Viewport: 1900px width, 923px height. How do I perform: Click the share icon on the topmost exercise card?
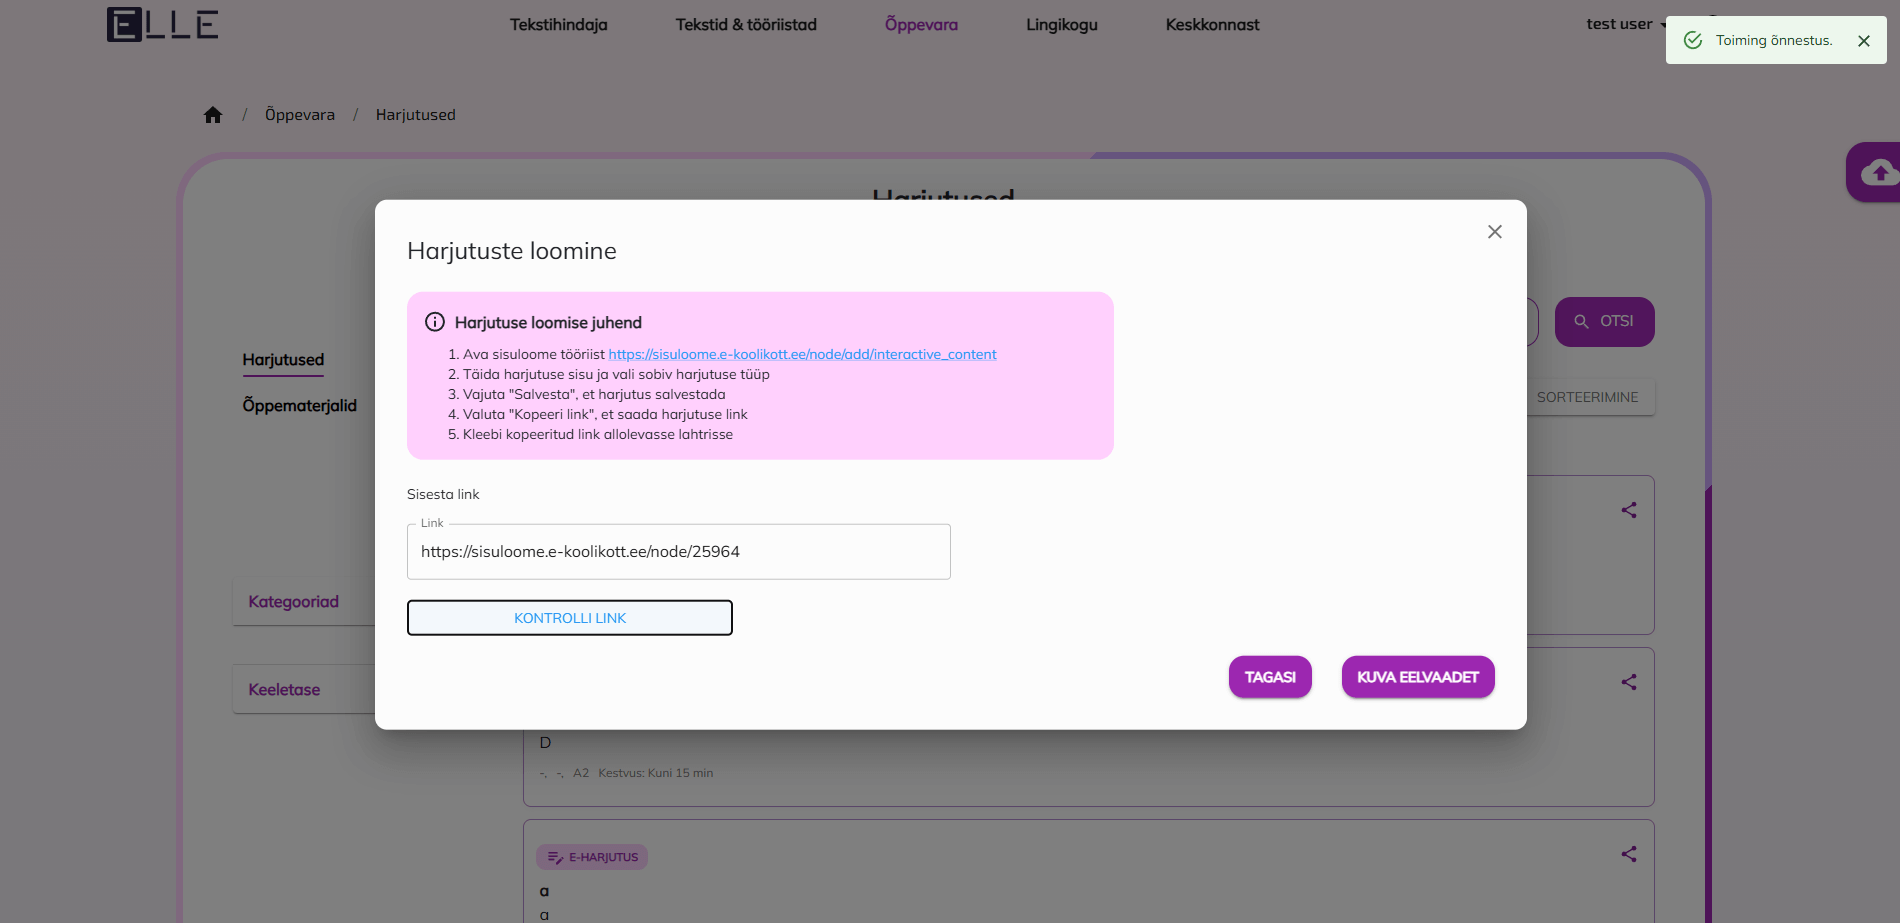(x=1628, y=510)
